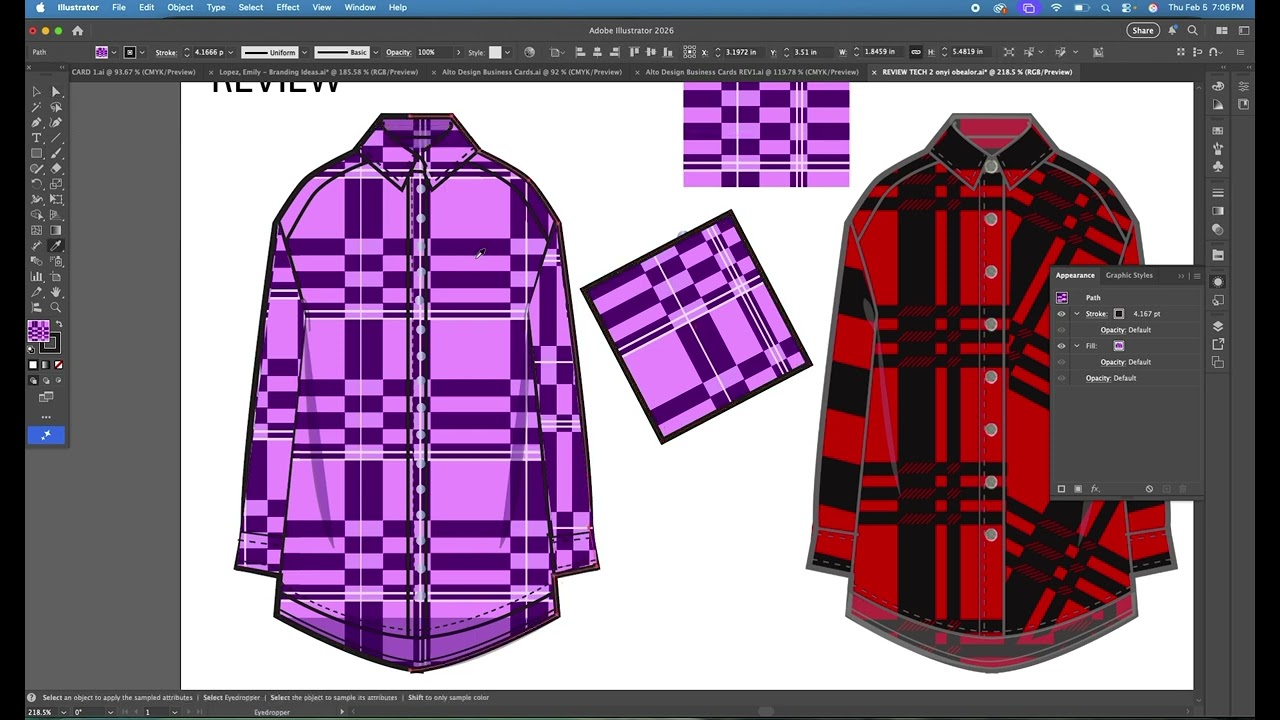Select the Selection (black arrow) tool
The image size is (1280, 720).
37,92
